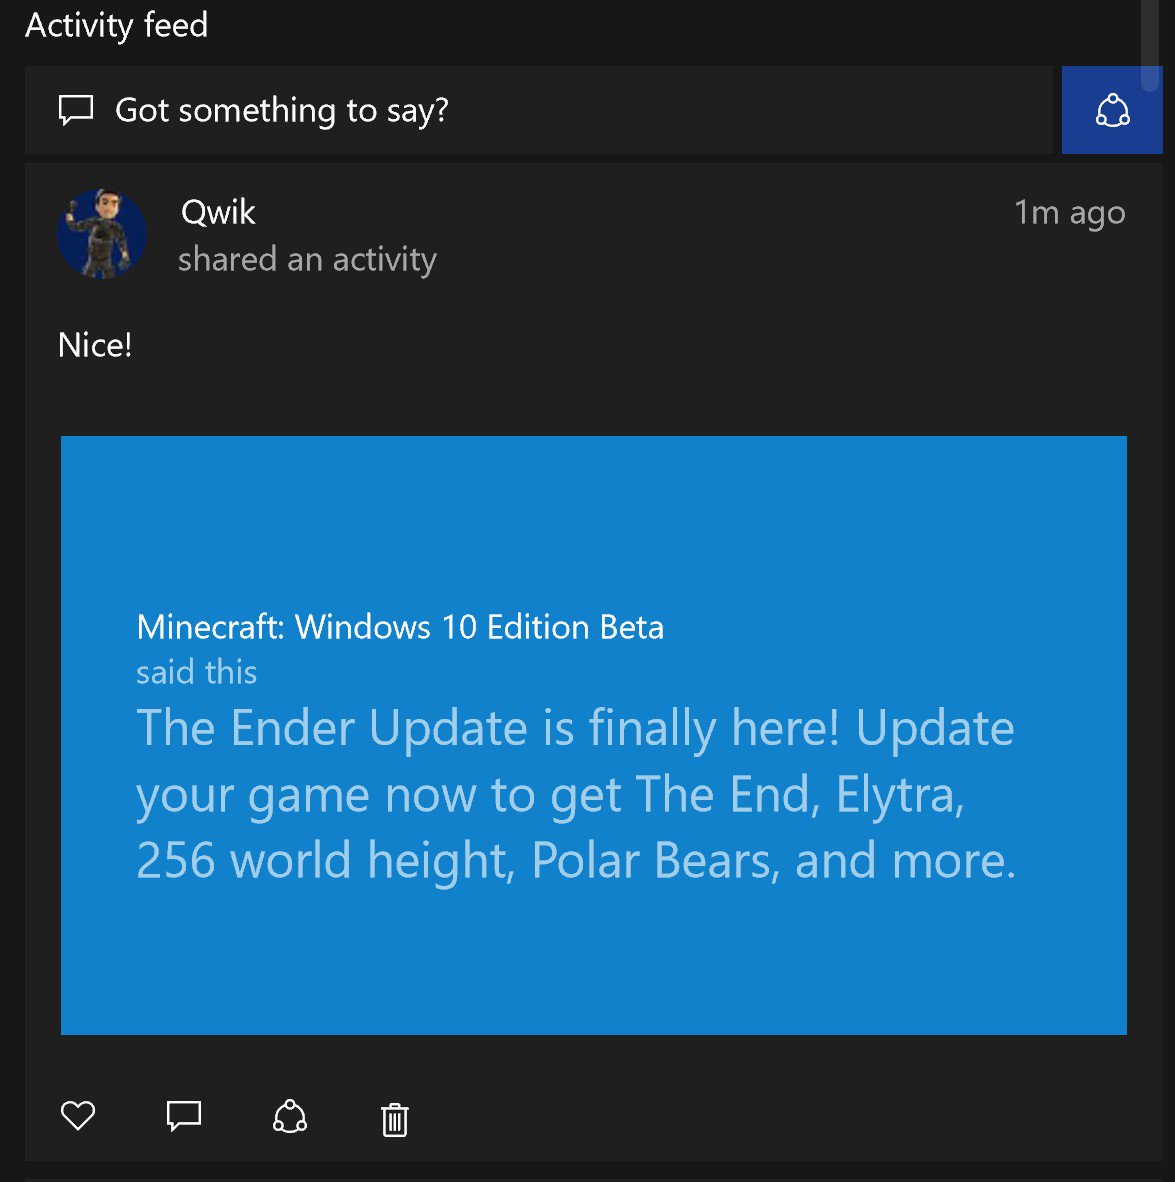Click the 'Got something to say?' input field

pos(283,110)
